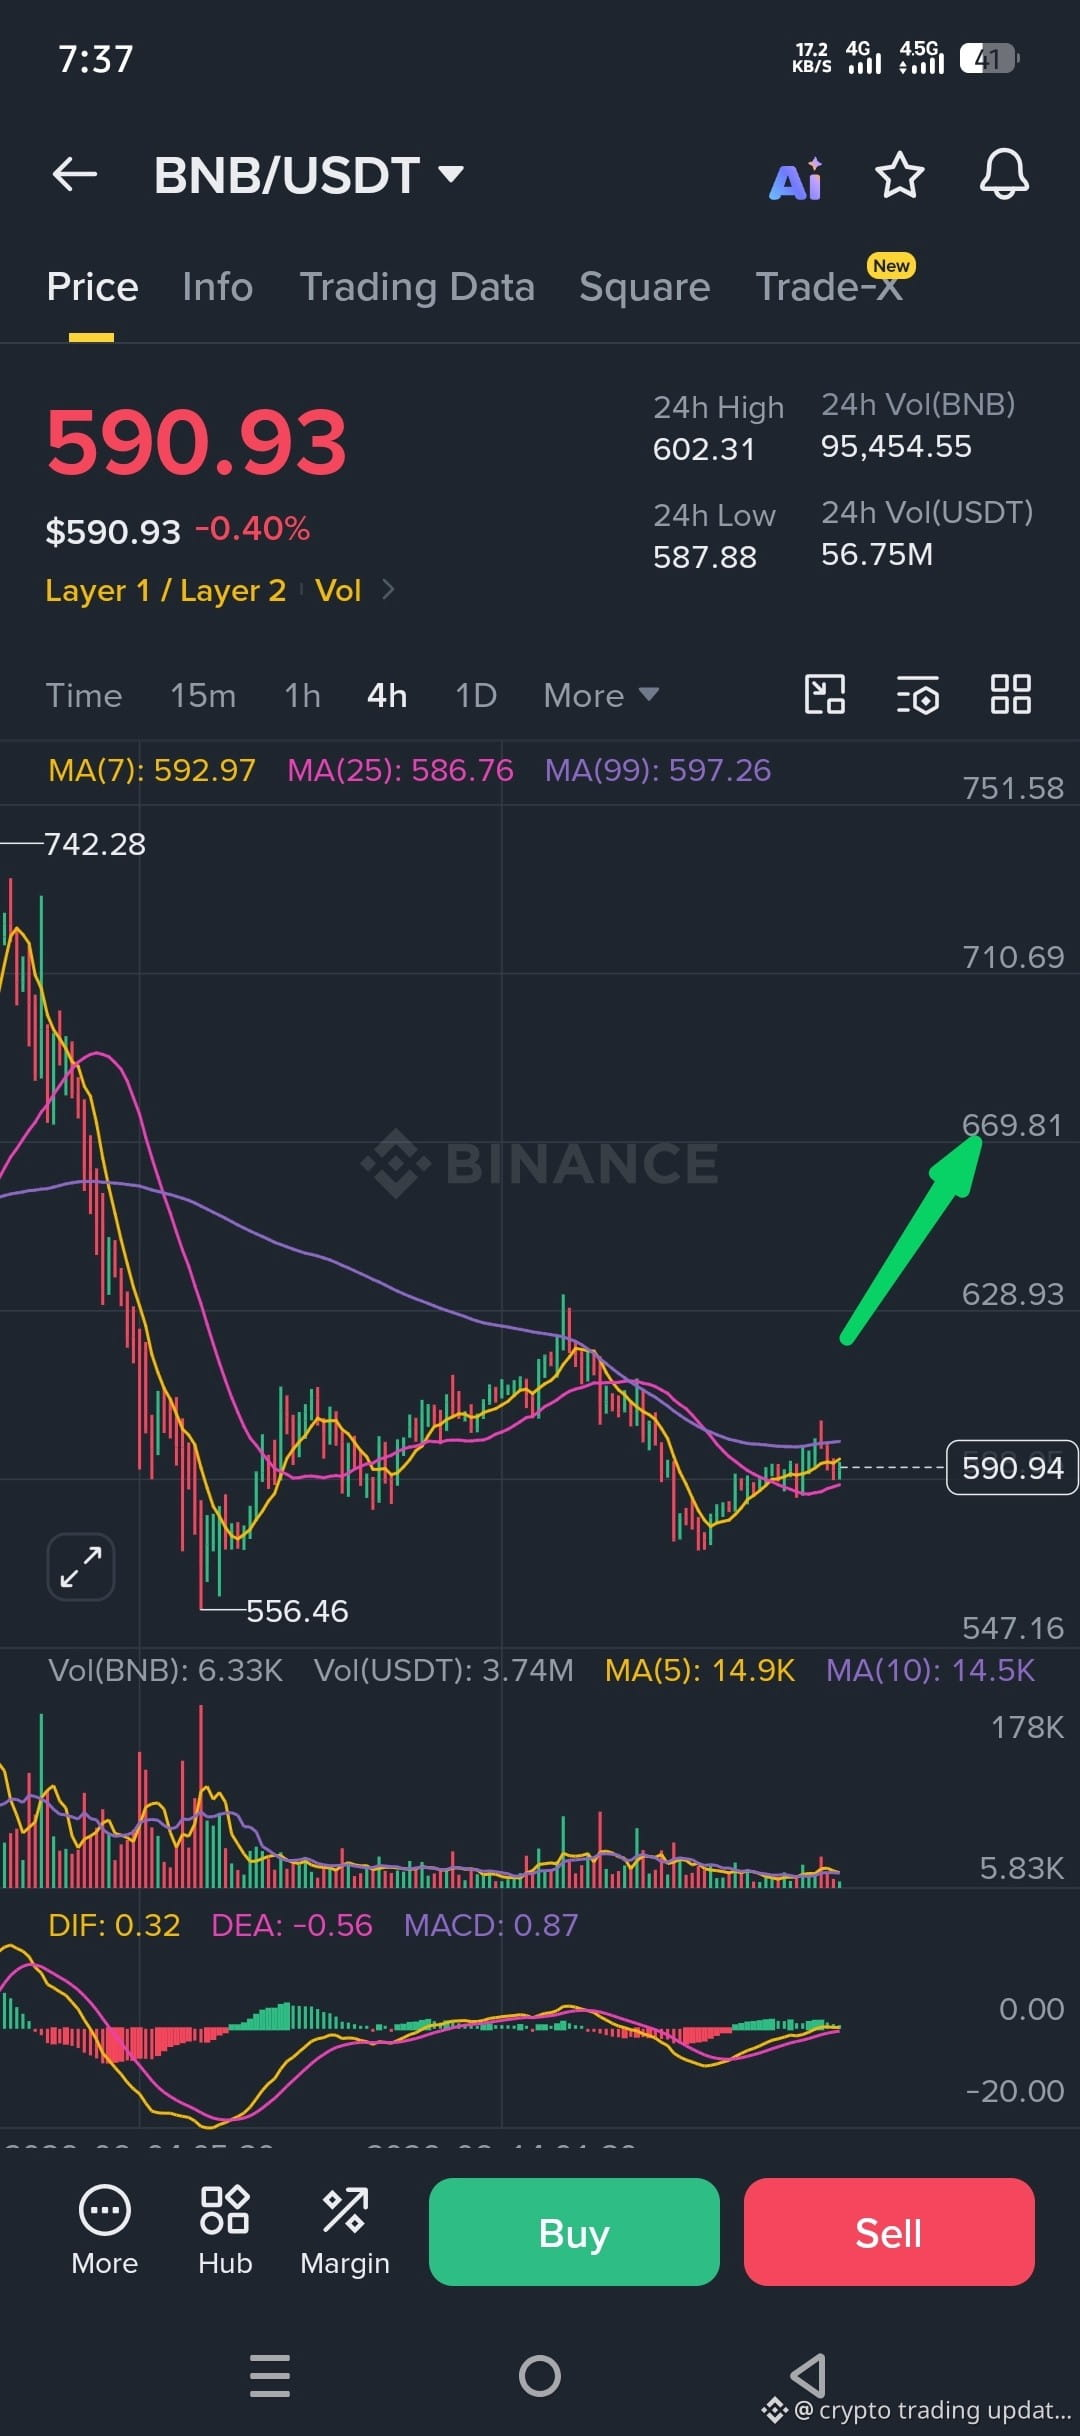
Task: Tap the back arrow icon
Action: pyautogui.click(x=75, y=174)
